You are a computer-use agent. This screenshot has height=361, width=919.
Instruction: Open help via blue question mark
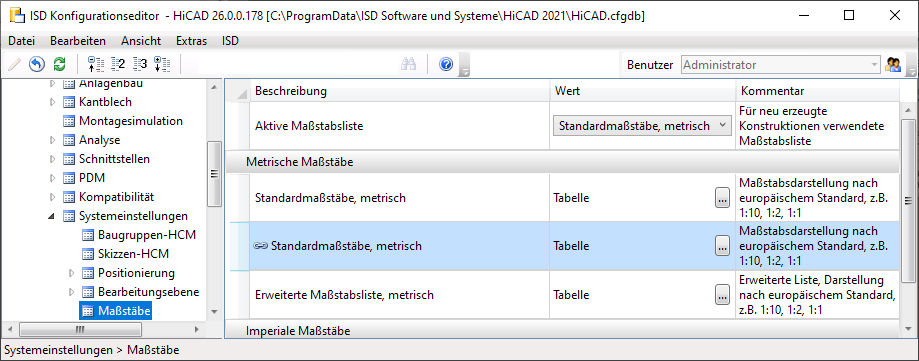pos(446,64)
